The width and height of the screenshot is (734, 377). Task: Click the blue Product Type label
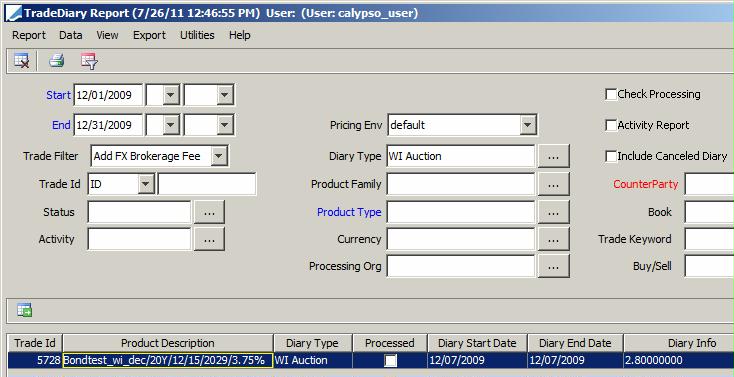click(349, 212)
